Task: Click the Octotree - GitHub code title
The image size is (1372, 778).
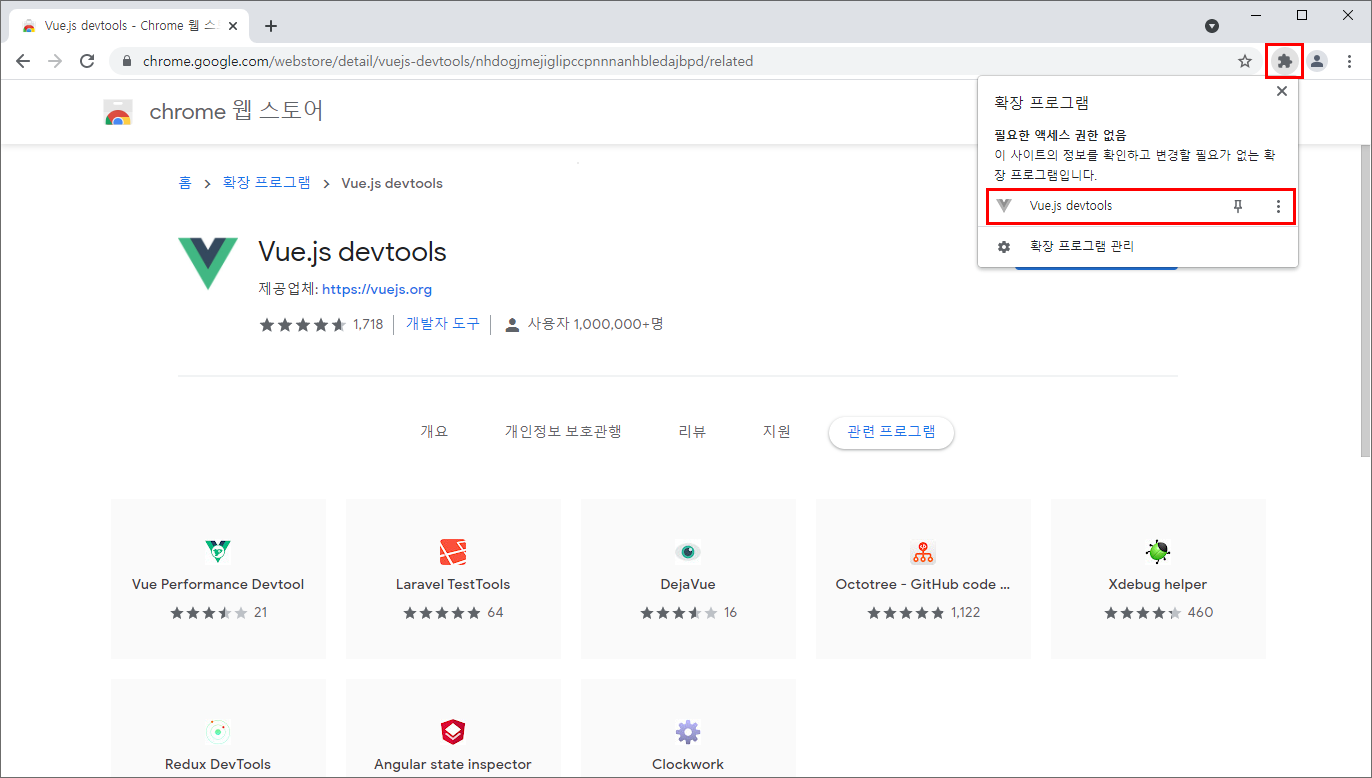Action: [x=923, y=584]
